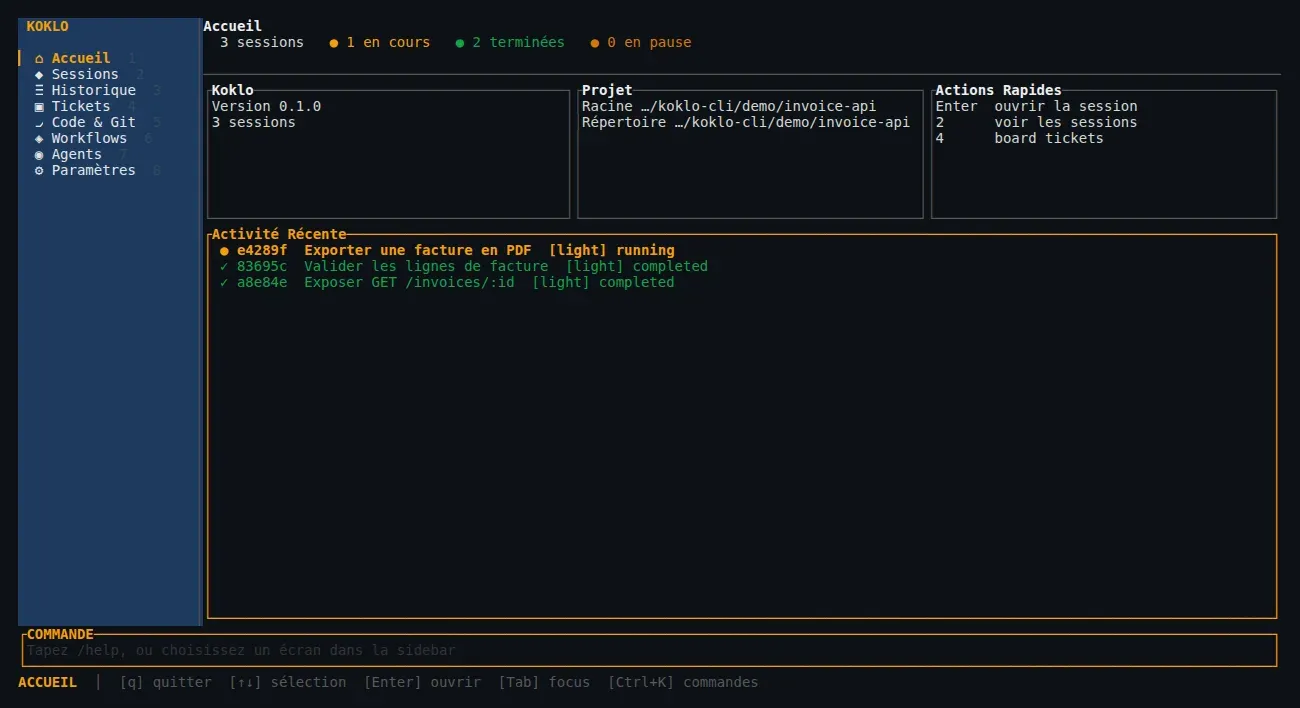
Task: Click the diamond icon beside Sessions
Action: [39, 75]
